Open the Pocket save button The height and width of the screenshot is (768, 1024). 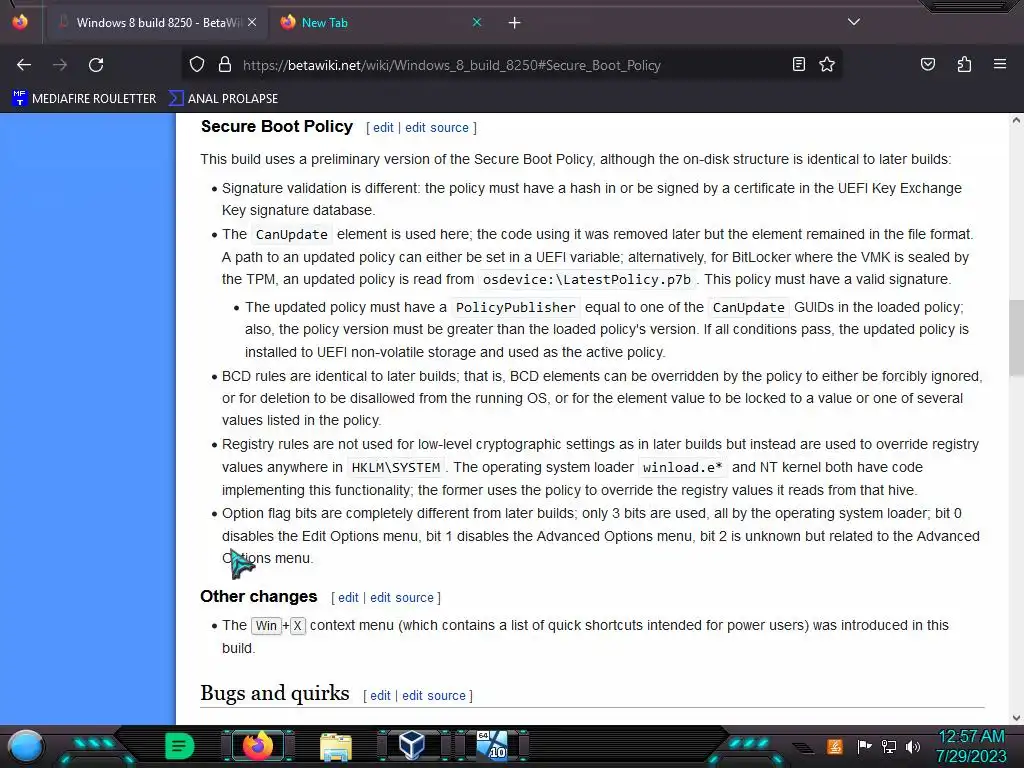click(x=927, y=65)
